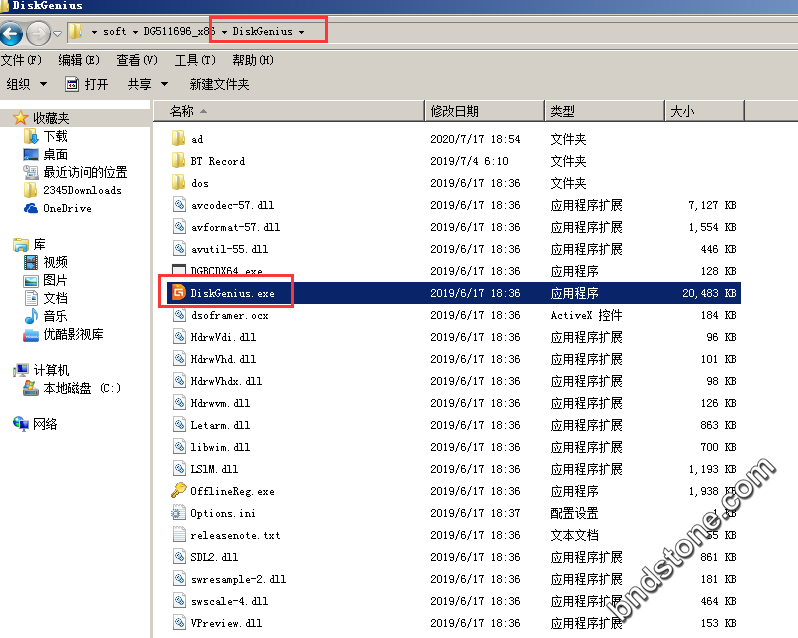Image resolution: width=798 pixels, height=638 pixels.
Task: Sort files by 修改日期 column header
Action: pos(454,111)
